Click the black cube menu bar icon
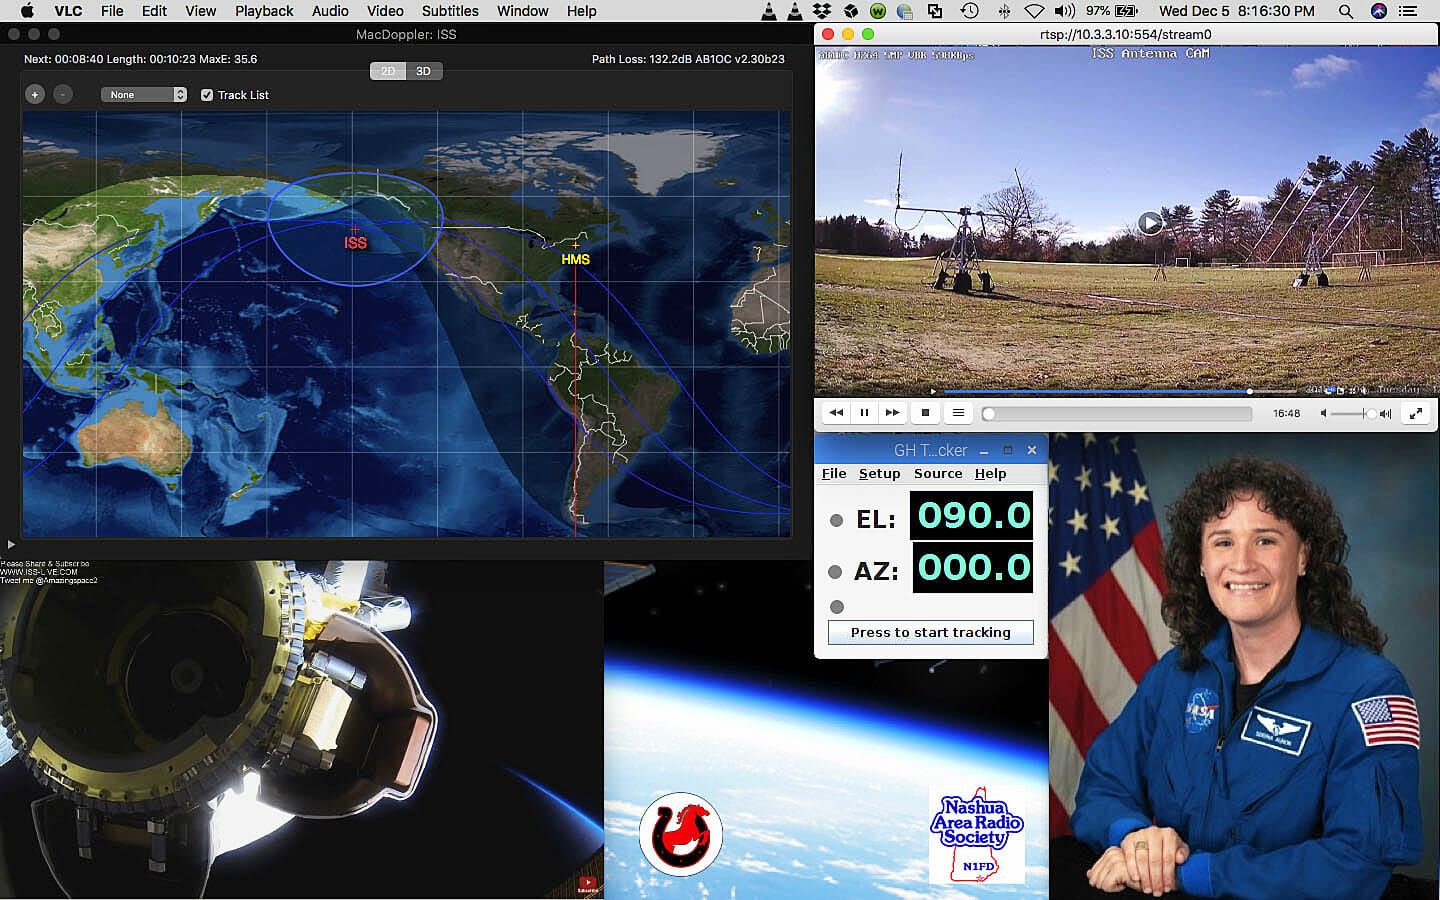The image size is (1440, 900). (x=851, y=11)
